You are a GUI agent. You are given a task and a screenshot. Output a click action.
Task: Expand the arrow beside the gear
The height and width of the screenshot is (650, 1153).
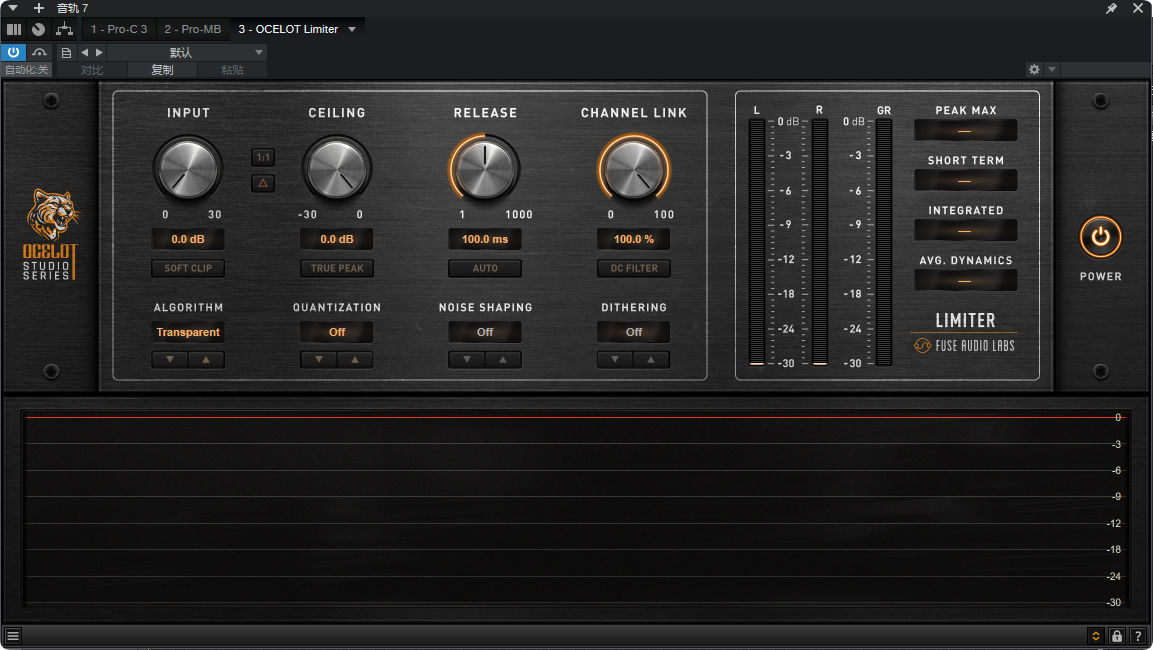(1052, 69)
